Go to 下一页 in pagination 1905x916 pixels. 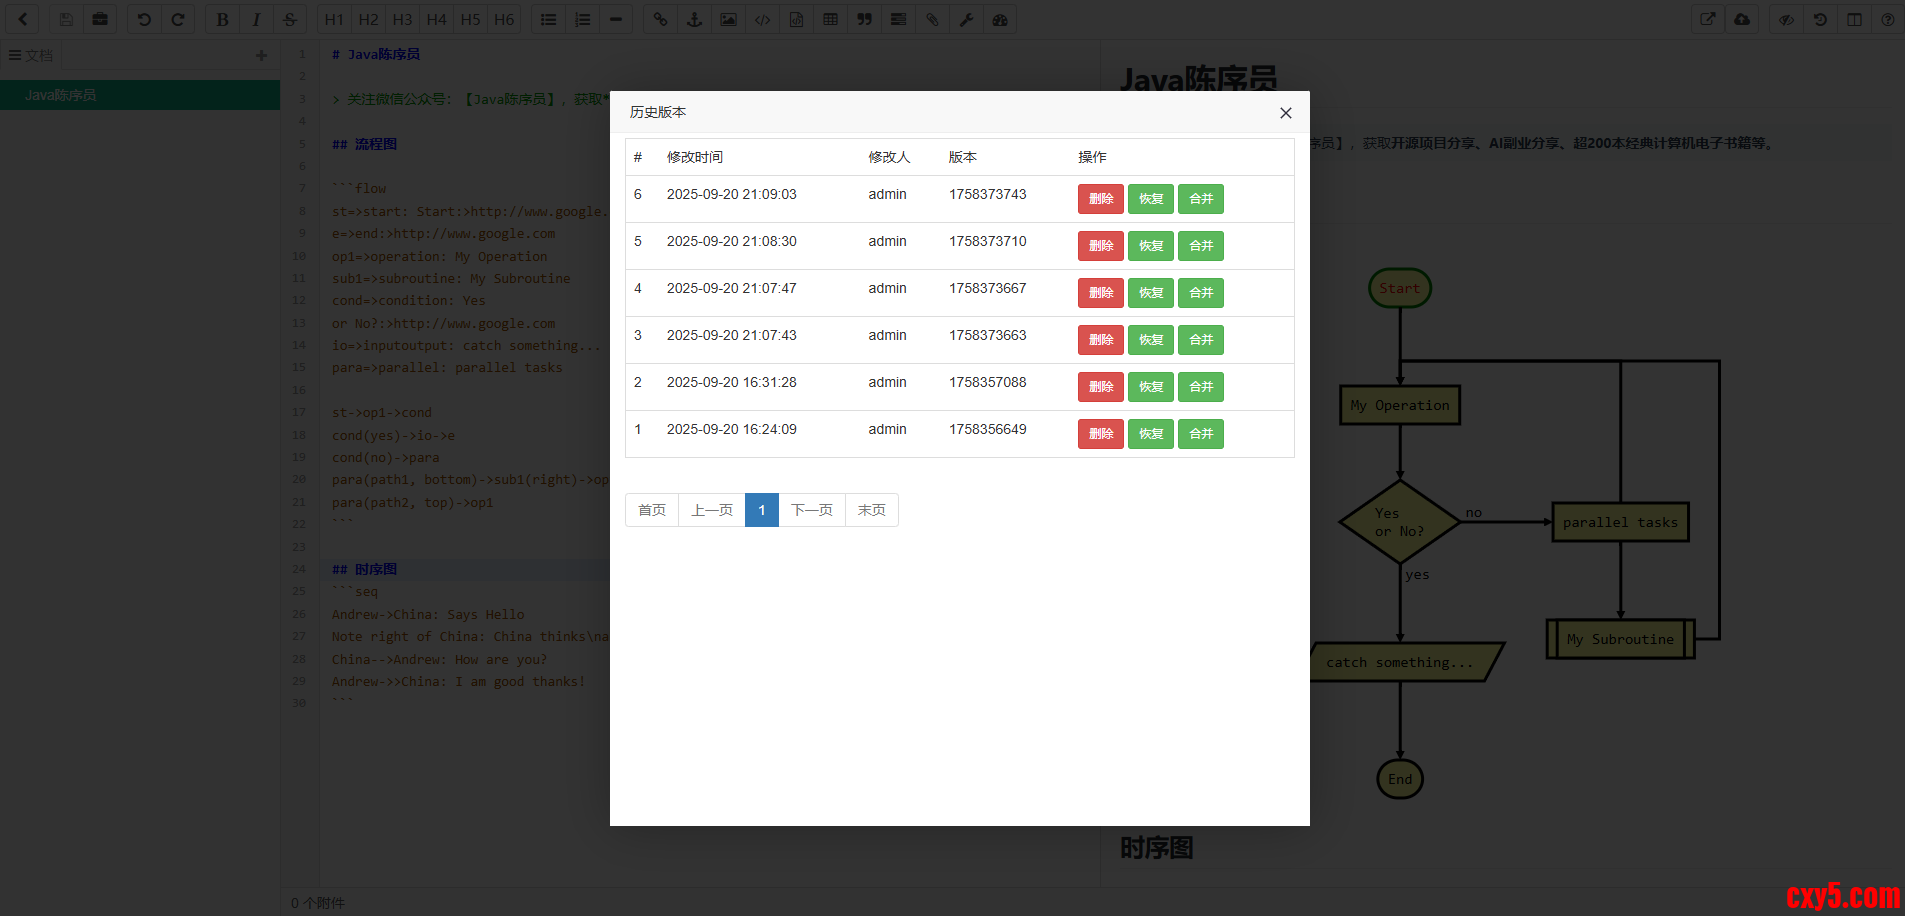pyautogui.click(x=811, y=510)
